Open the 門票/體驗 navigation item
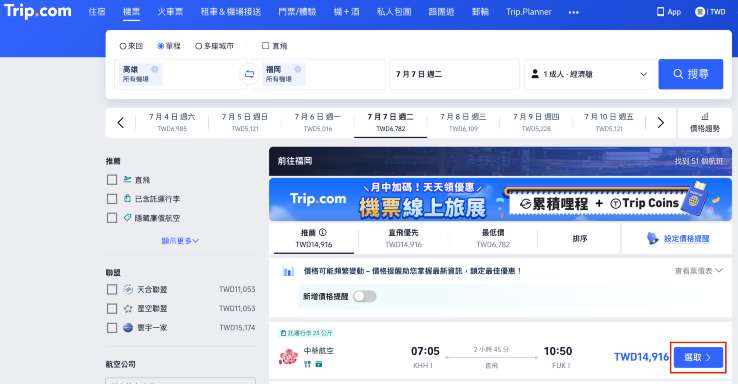The width and height of the screenshot is (738, 384). [297, 12]
